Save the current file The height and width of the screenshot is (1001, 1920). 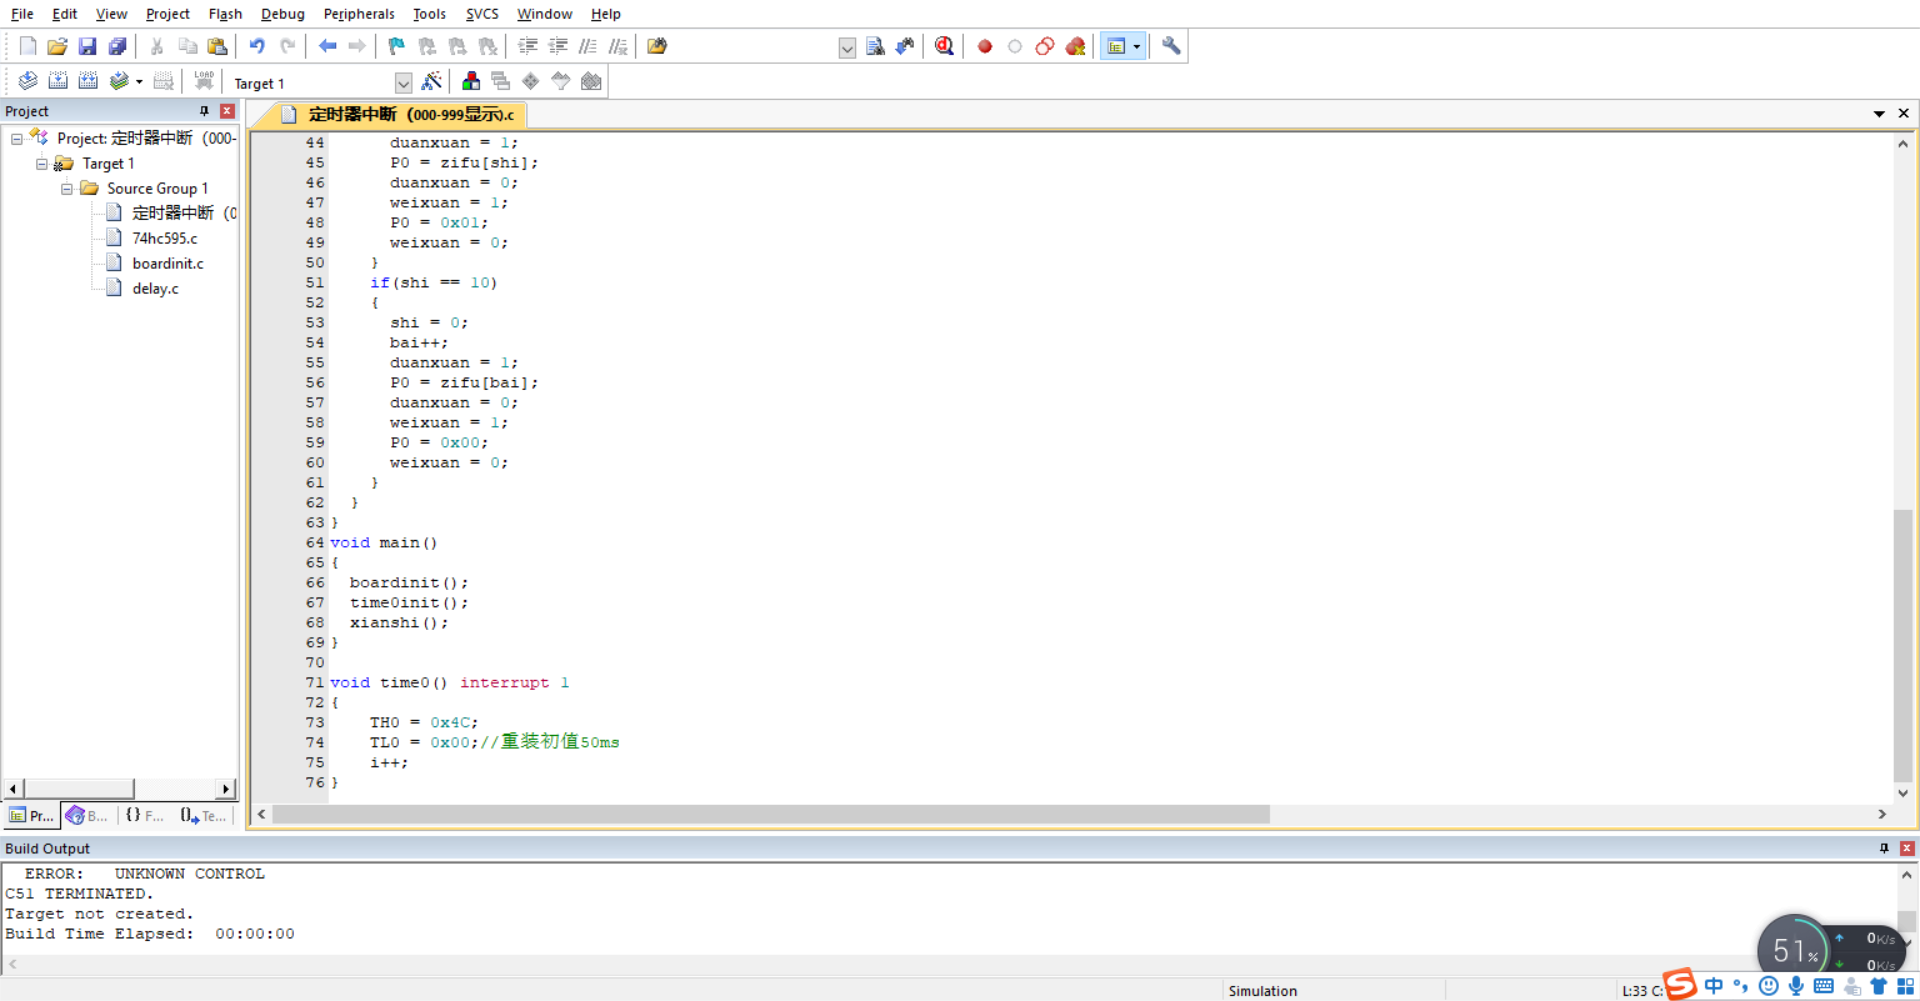click(x=87, y=46)
